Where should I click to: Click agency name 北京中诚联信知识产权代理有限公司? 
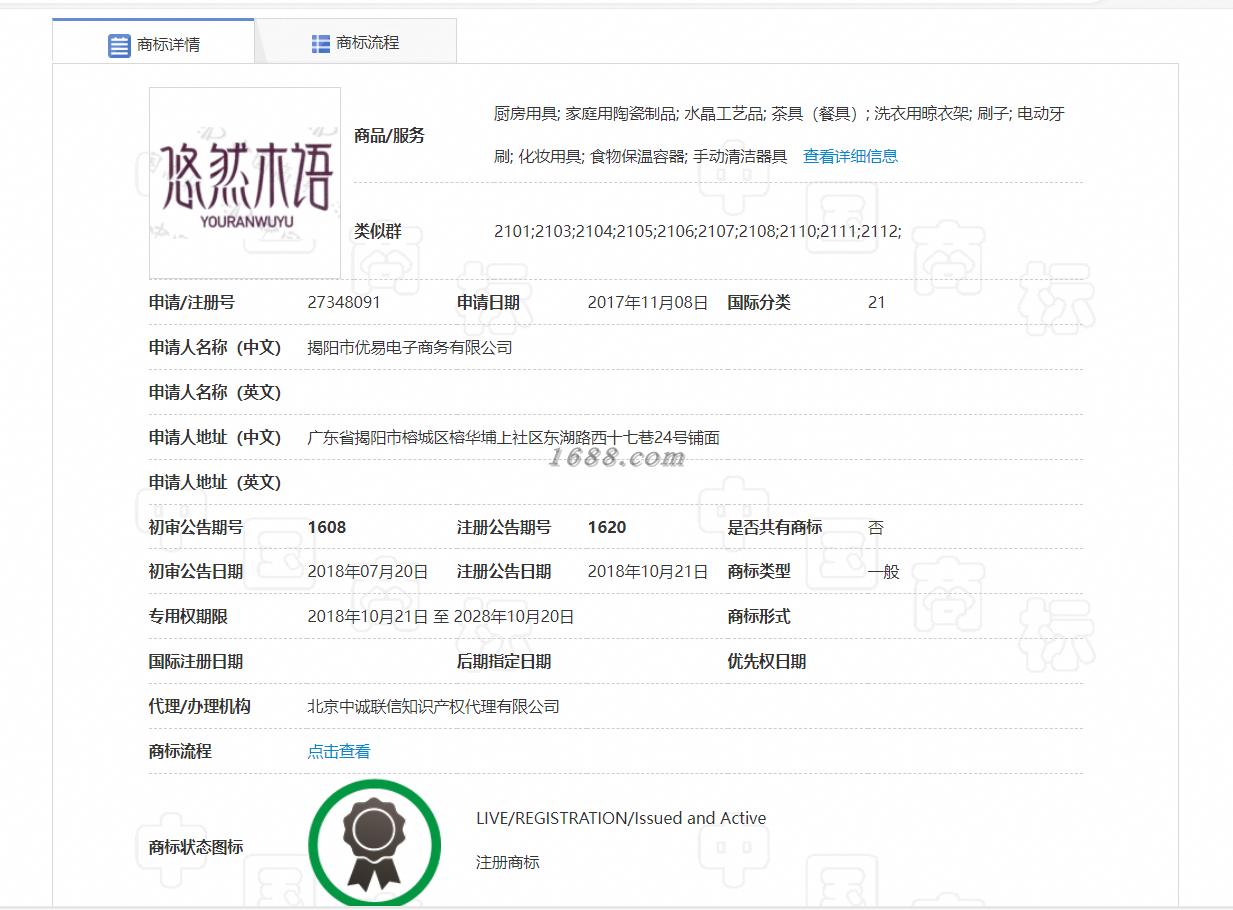433,706
